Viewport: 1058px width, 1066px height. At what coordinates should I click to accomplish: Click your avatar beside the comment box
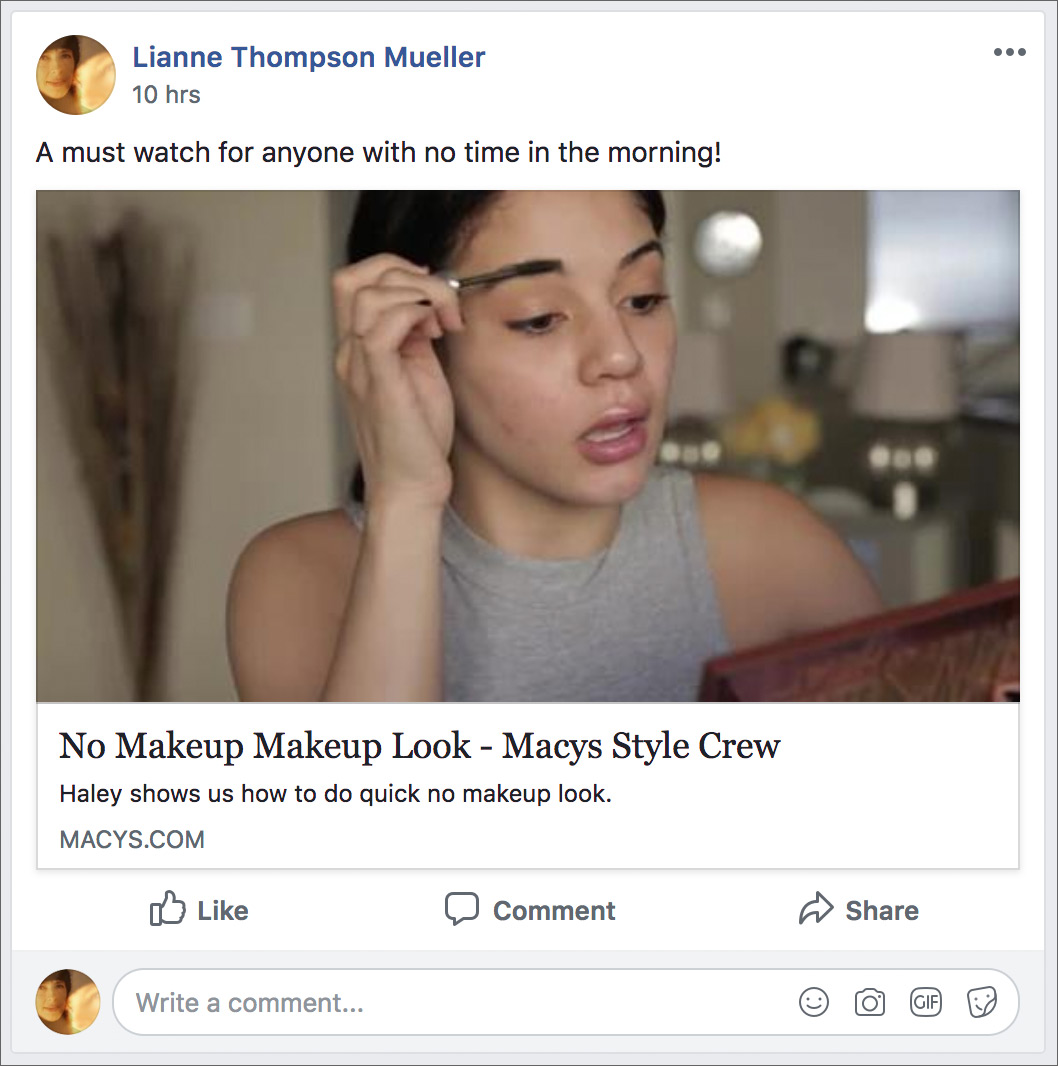(68, 1002)
